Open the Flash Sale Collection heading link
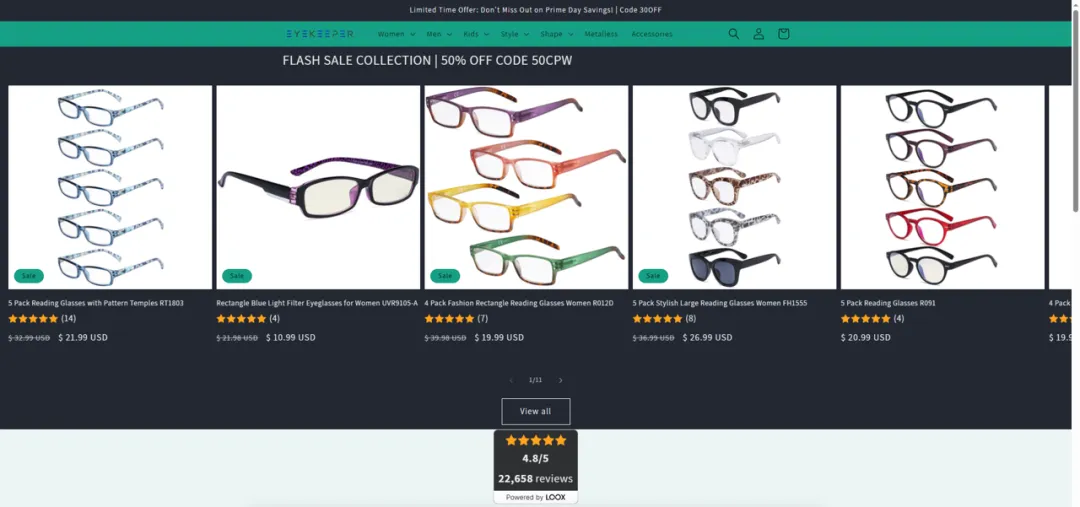The image size is (1080, 507). pos(427,61)
